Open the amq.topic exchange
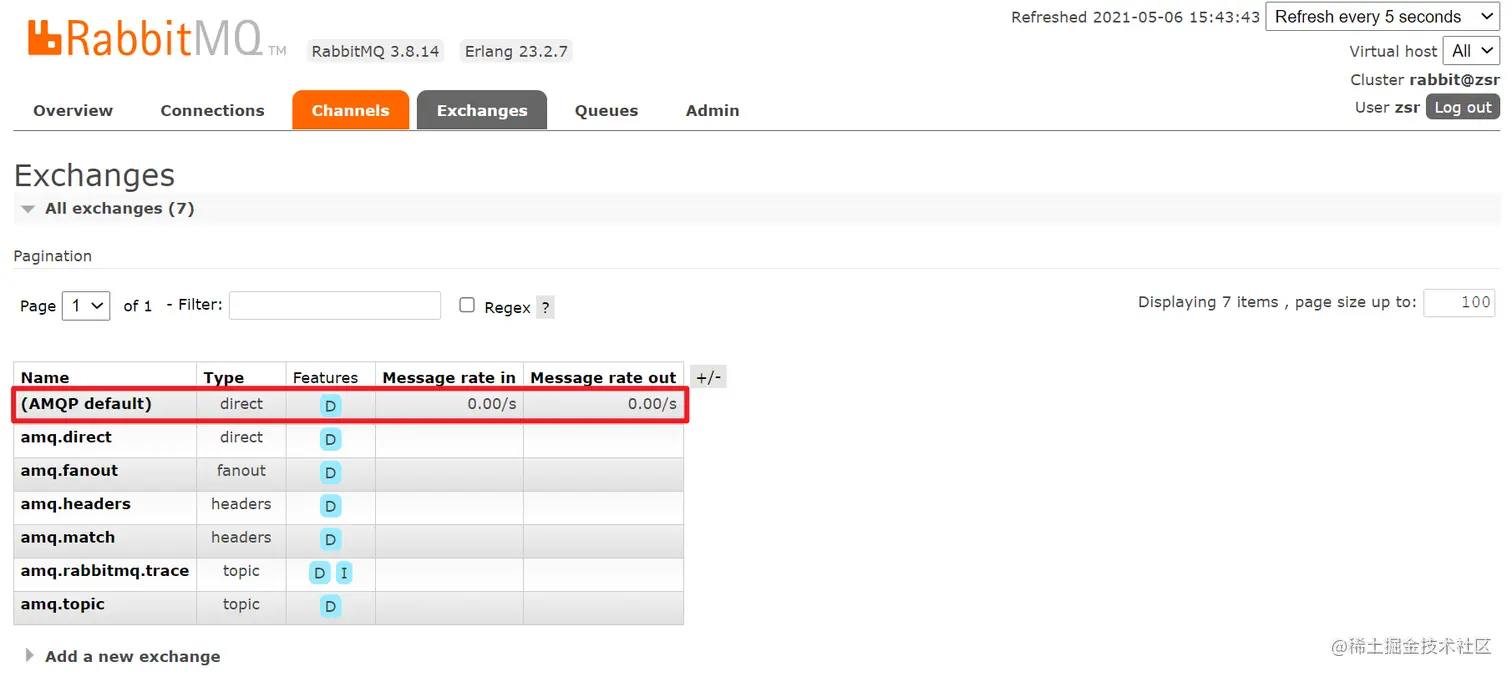The image size is (1512, 677). tap(63, 604)
